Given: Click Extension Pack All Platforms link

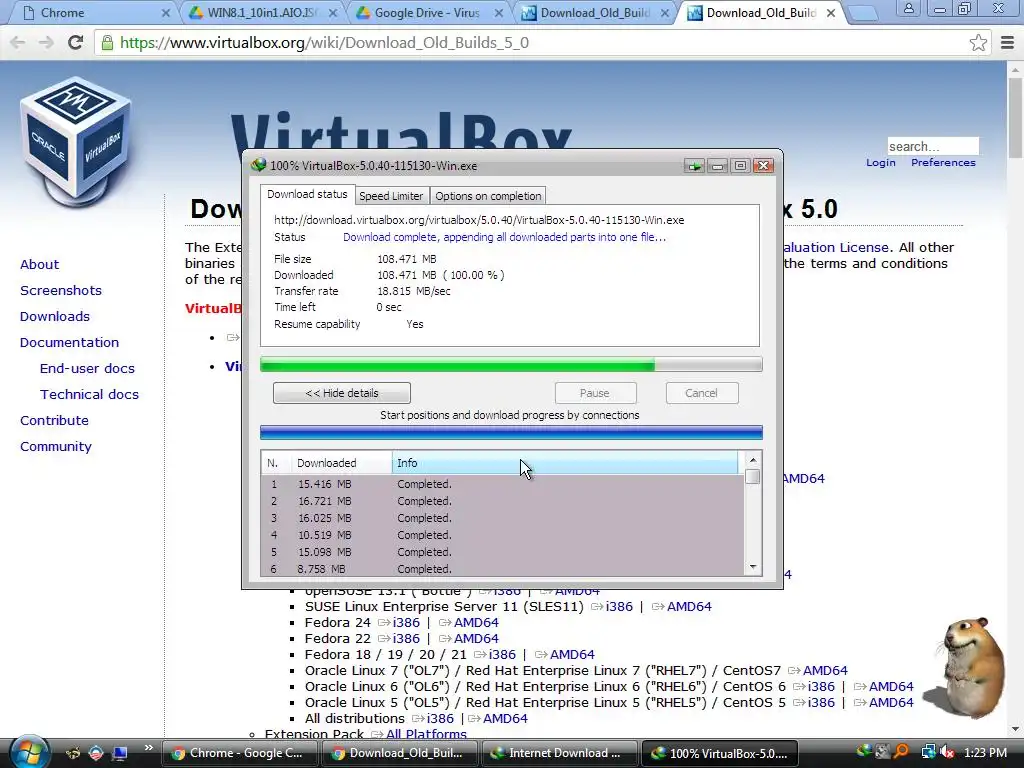Looking at the screenshot, I should pos(426,734).
